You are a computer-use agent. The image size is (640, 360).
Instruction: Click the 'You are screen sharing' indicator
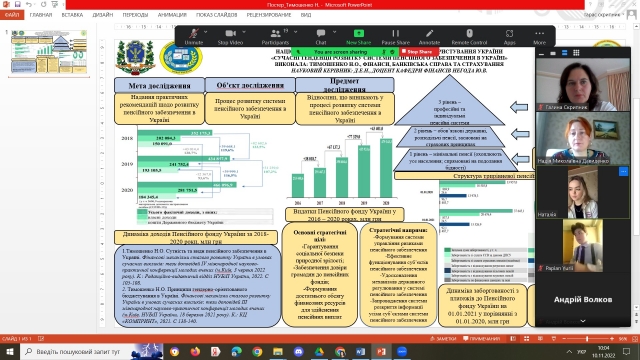tap(340, 52)
